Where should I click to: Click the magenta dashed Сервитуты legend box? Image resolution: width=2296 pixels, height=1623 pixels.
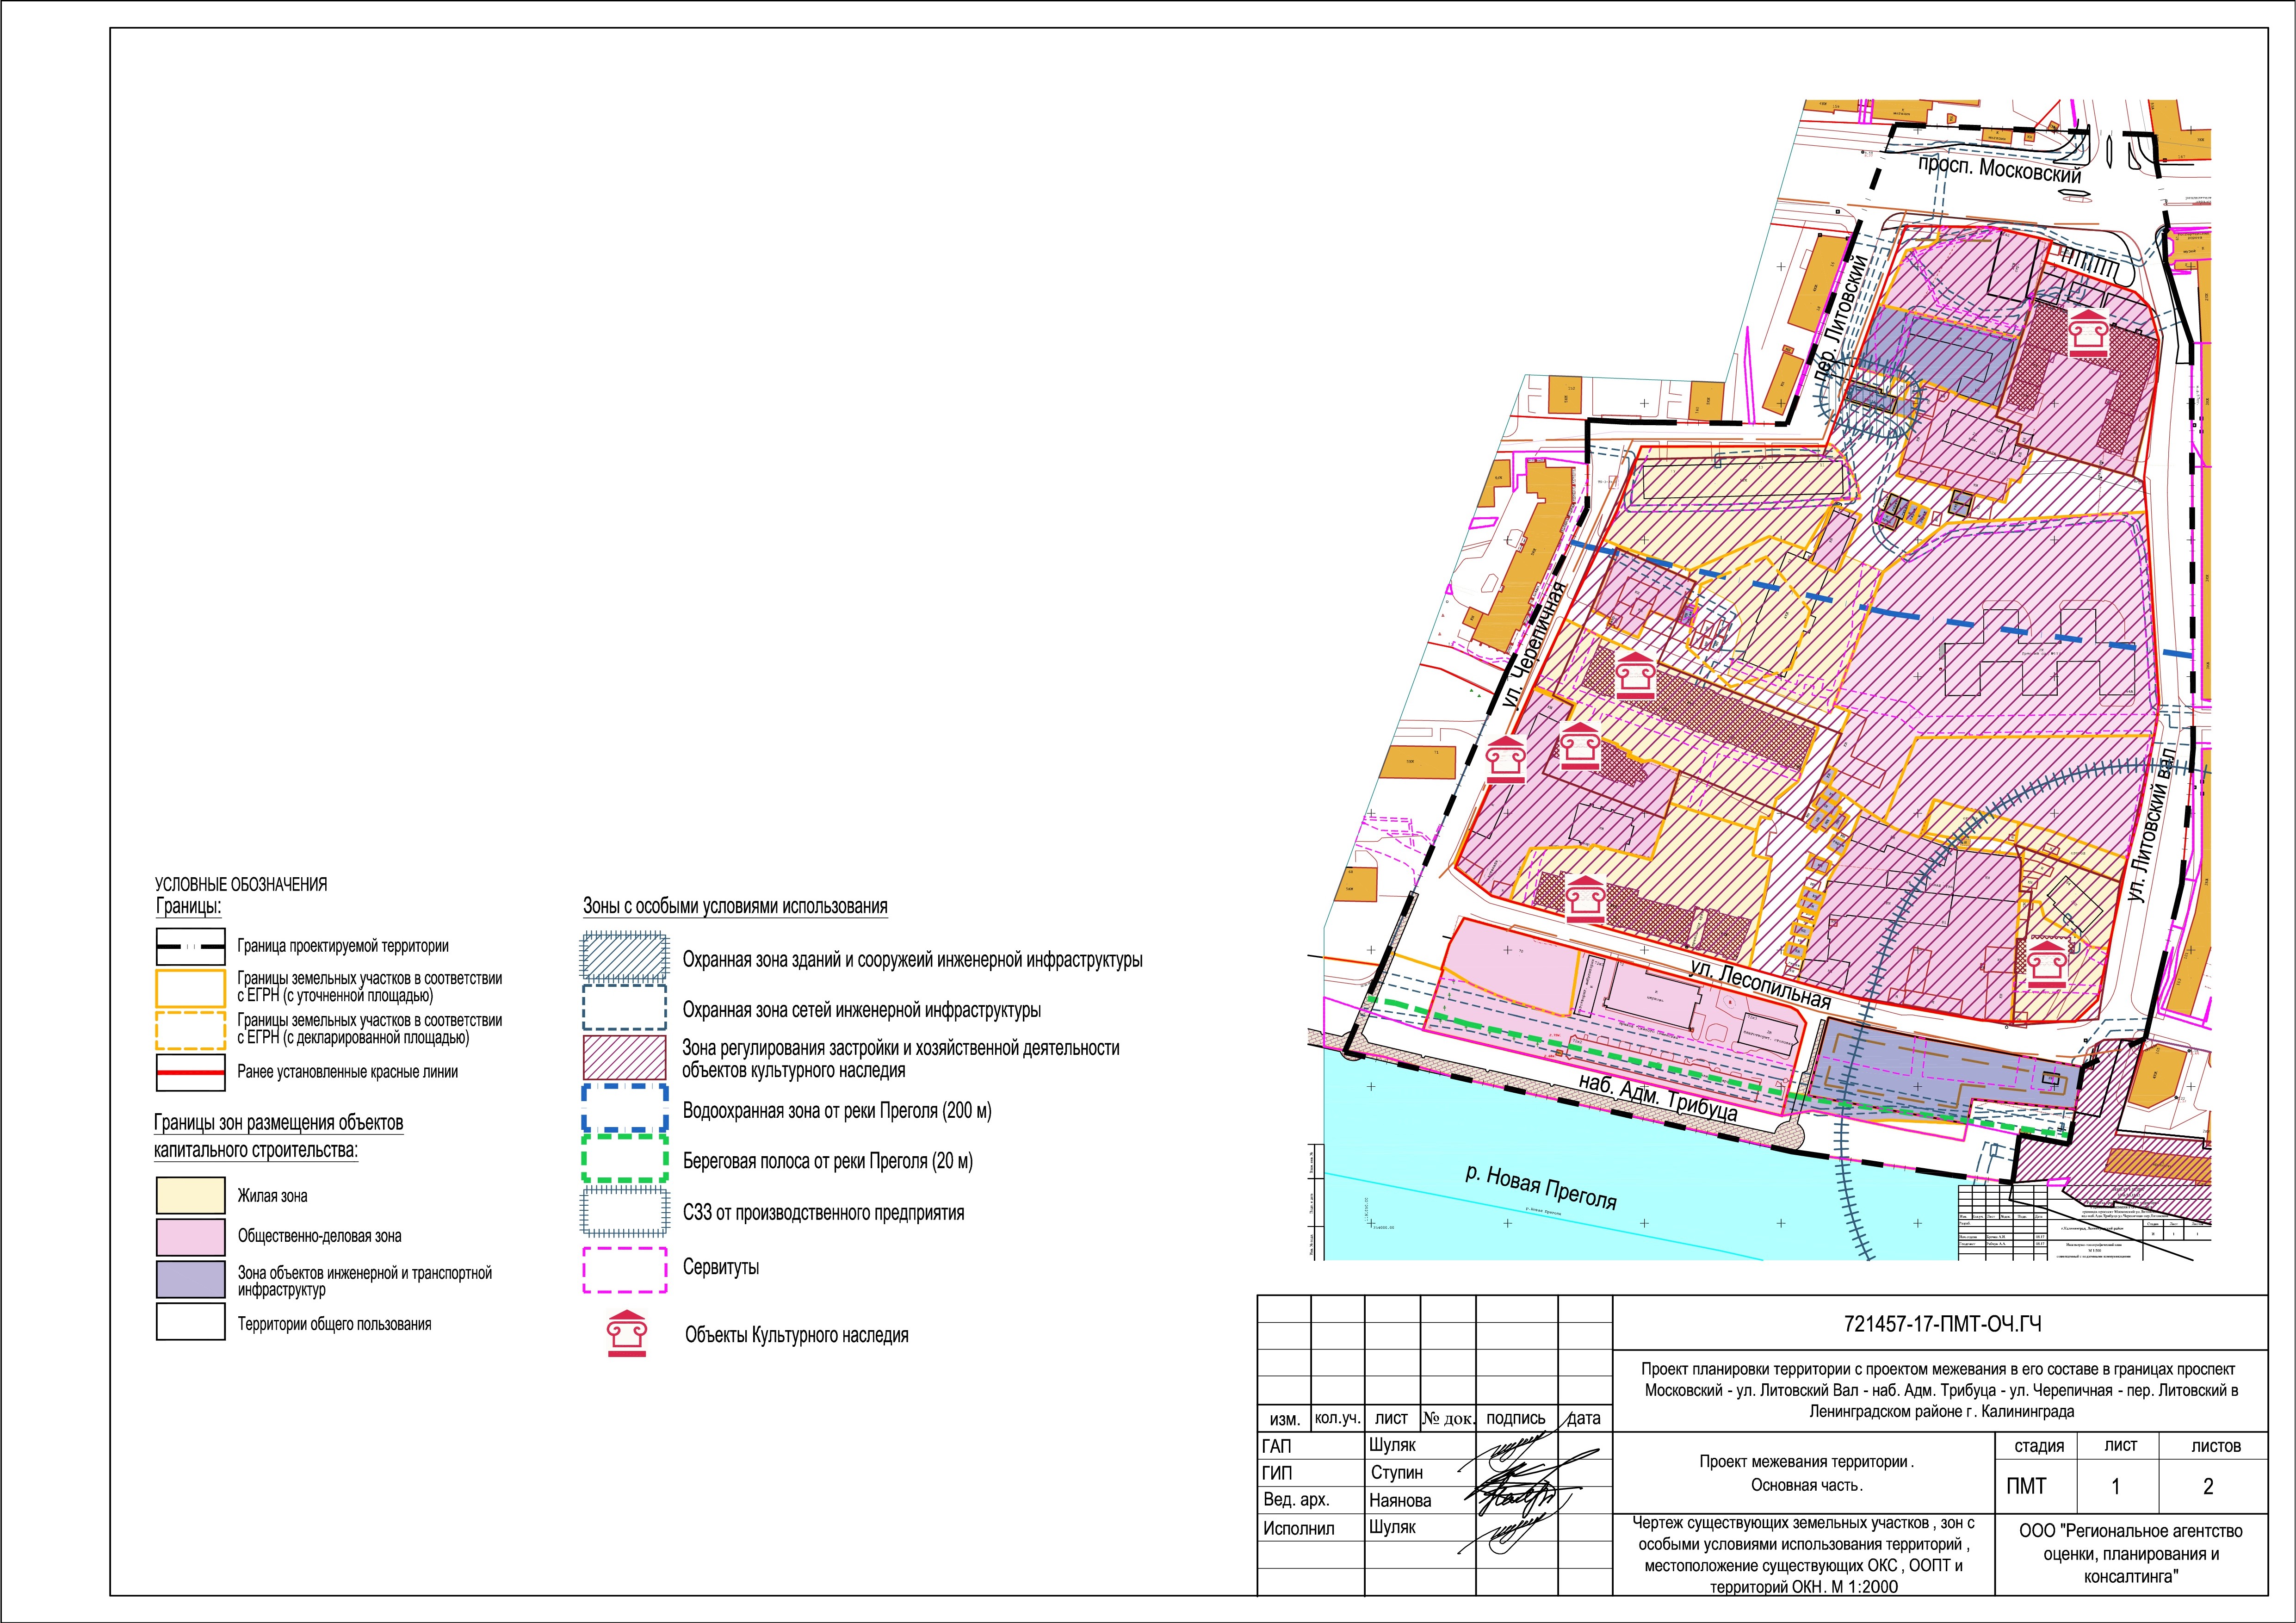pyautogui.click(x=625, y=1269)
